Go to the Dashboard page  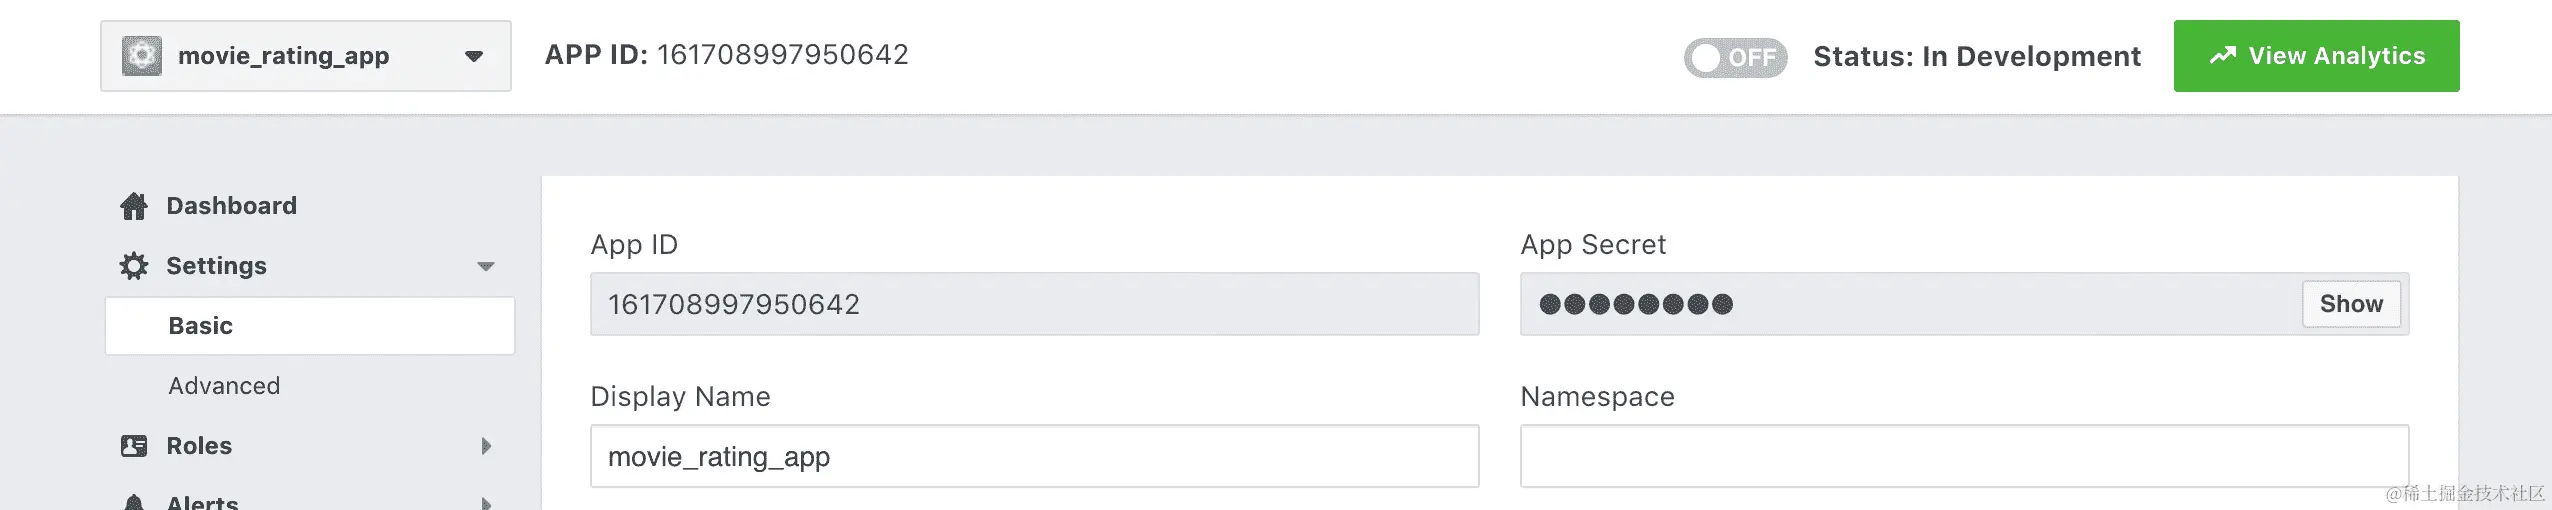point(231,206)
